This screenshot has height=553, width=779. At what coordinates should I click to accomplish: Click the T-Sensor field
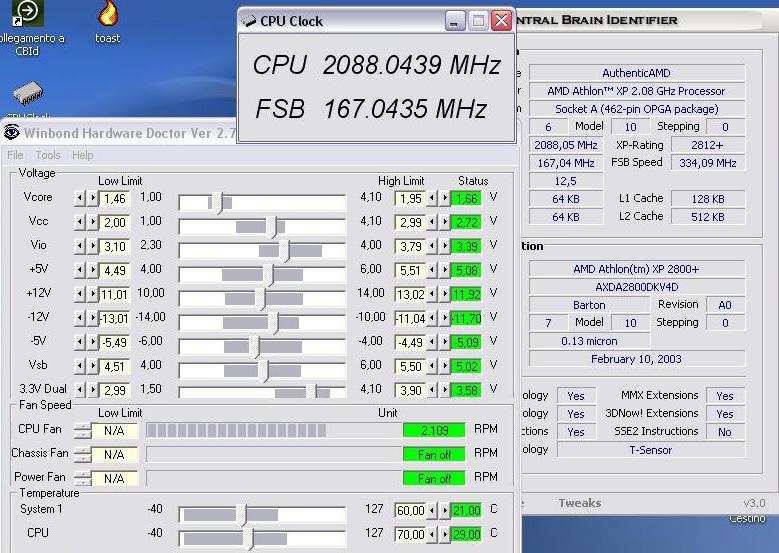[651, 450]
